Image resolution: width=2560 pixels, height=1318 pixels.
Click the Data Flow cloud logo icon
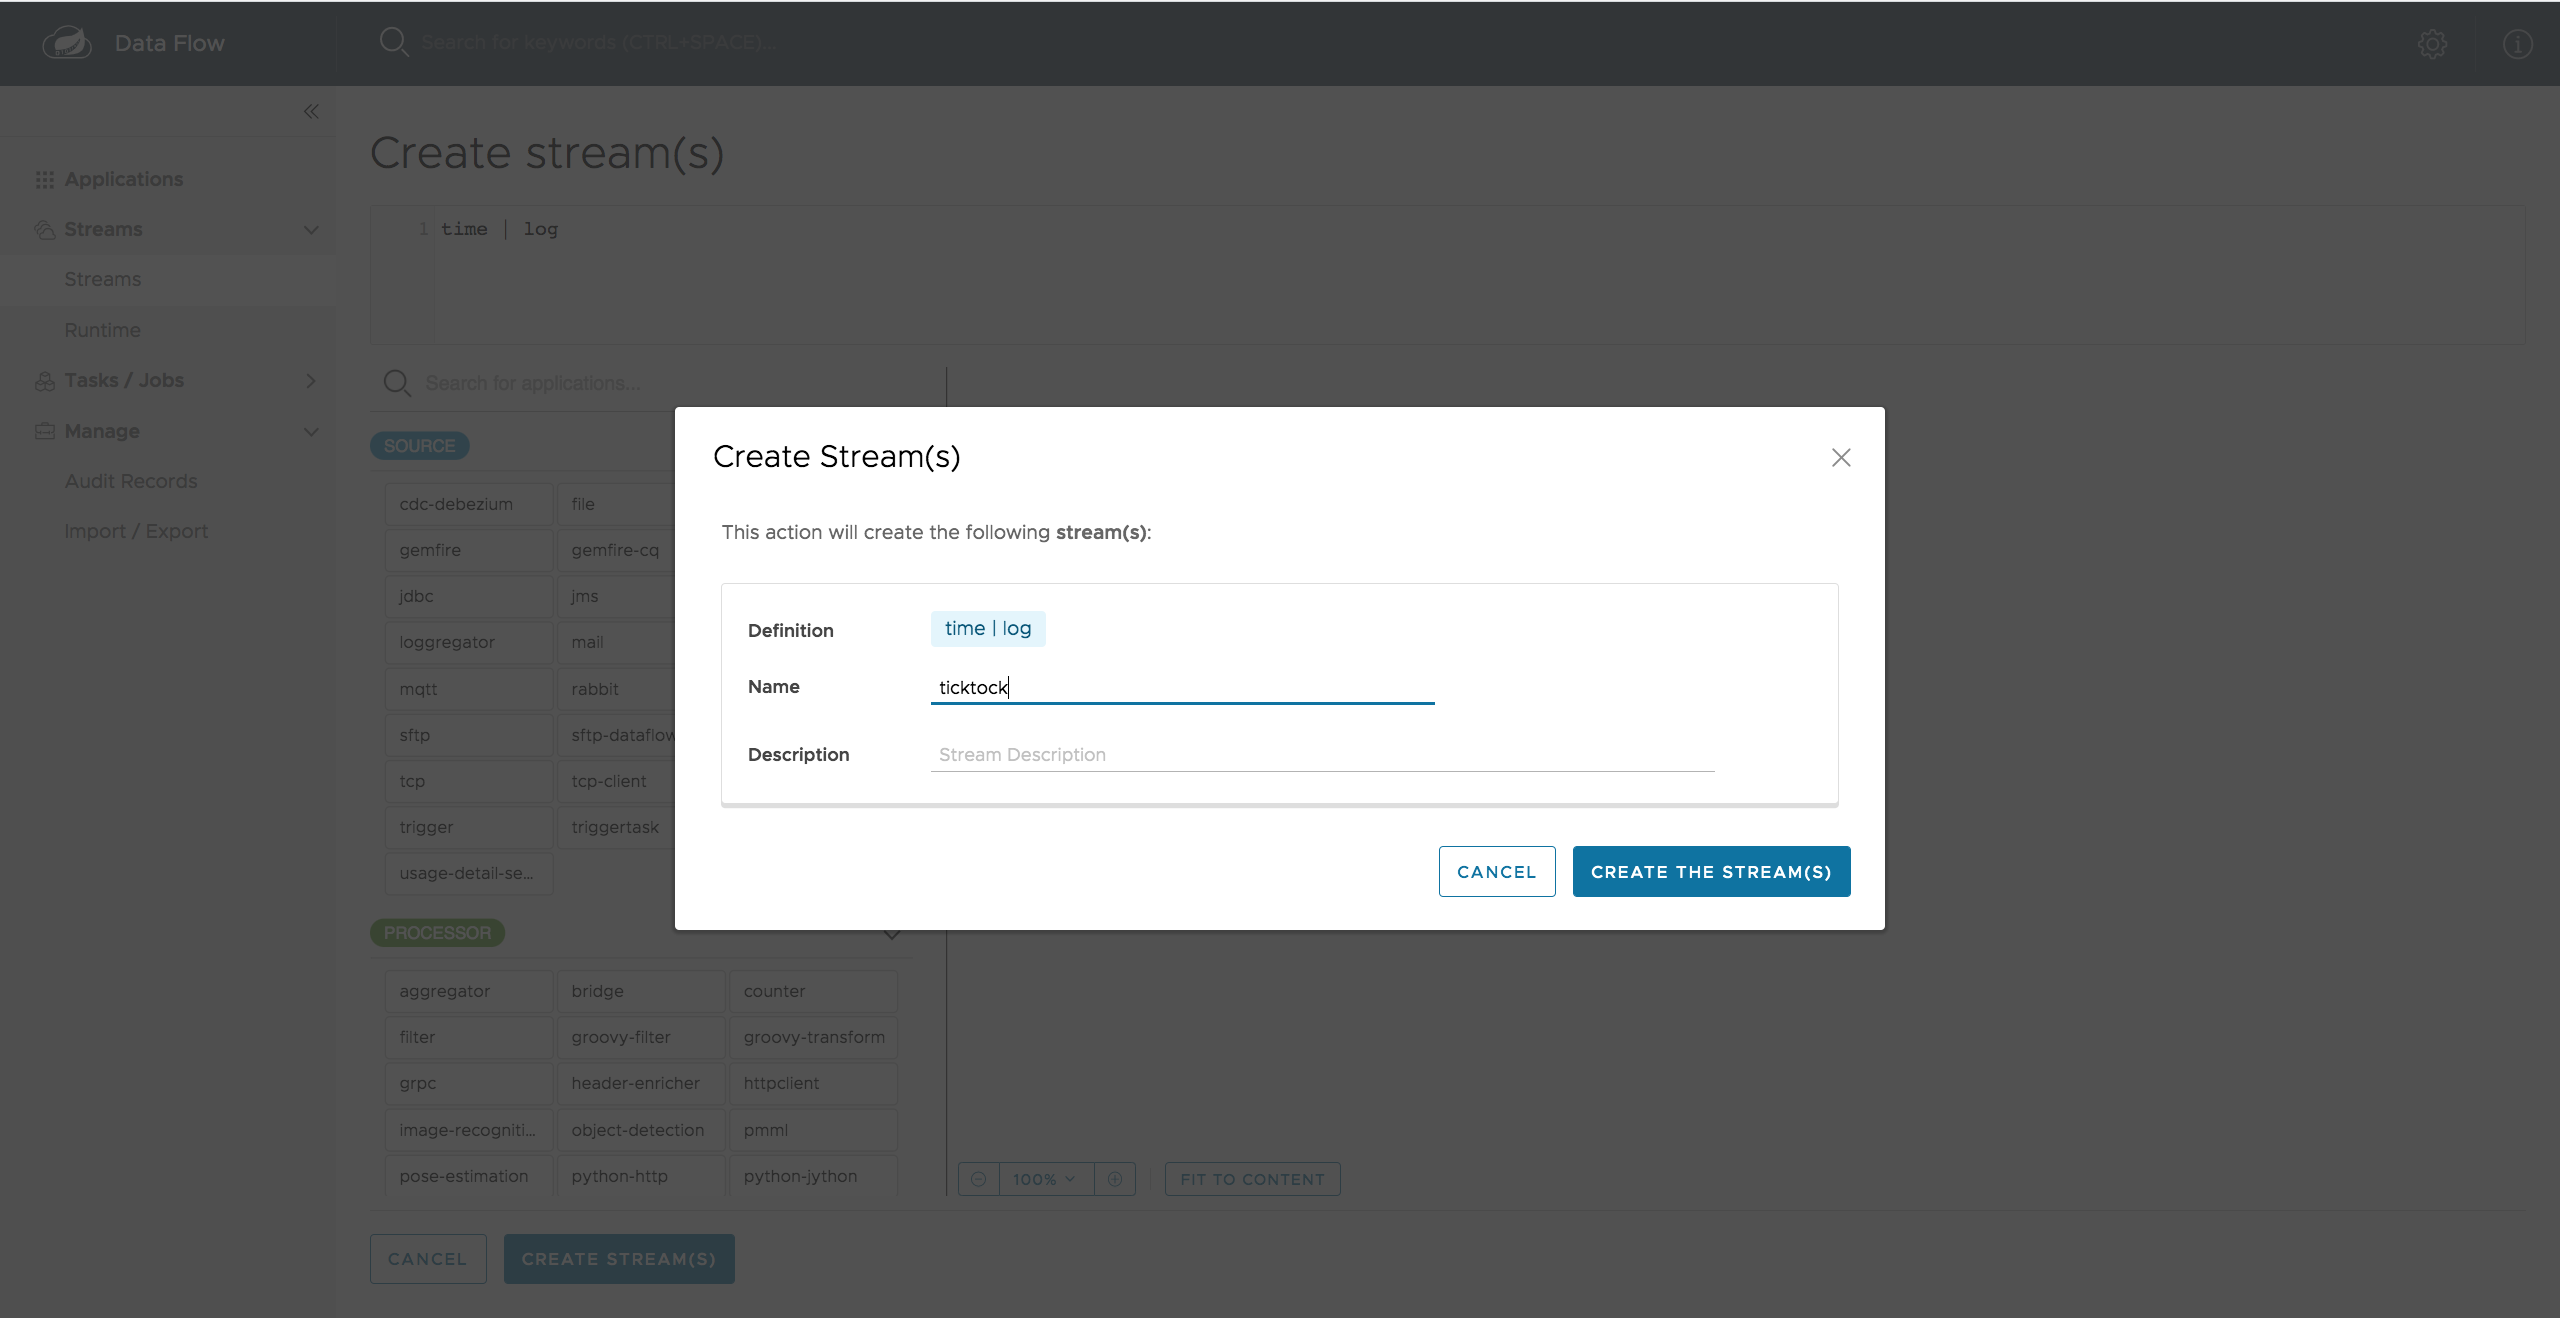tap(67, 43)
